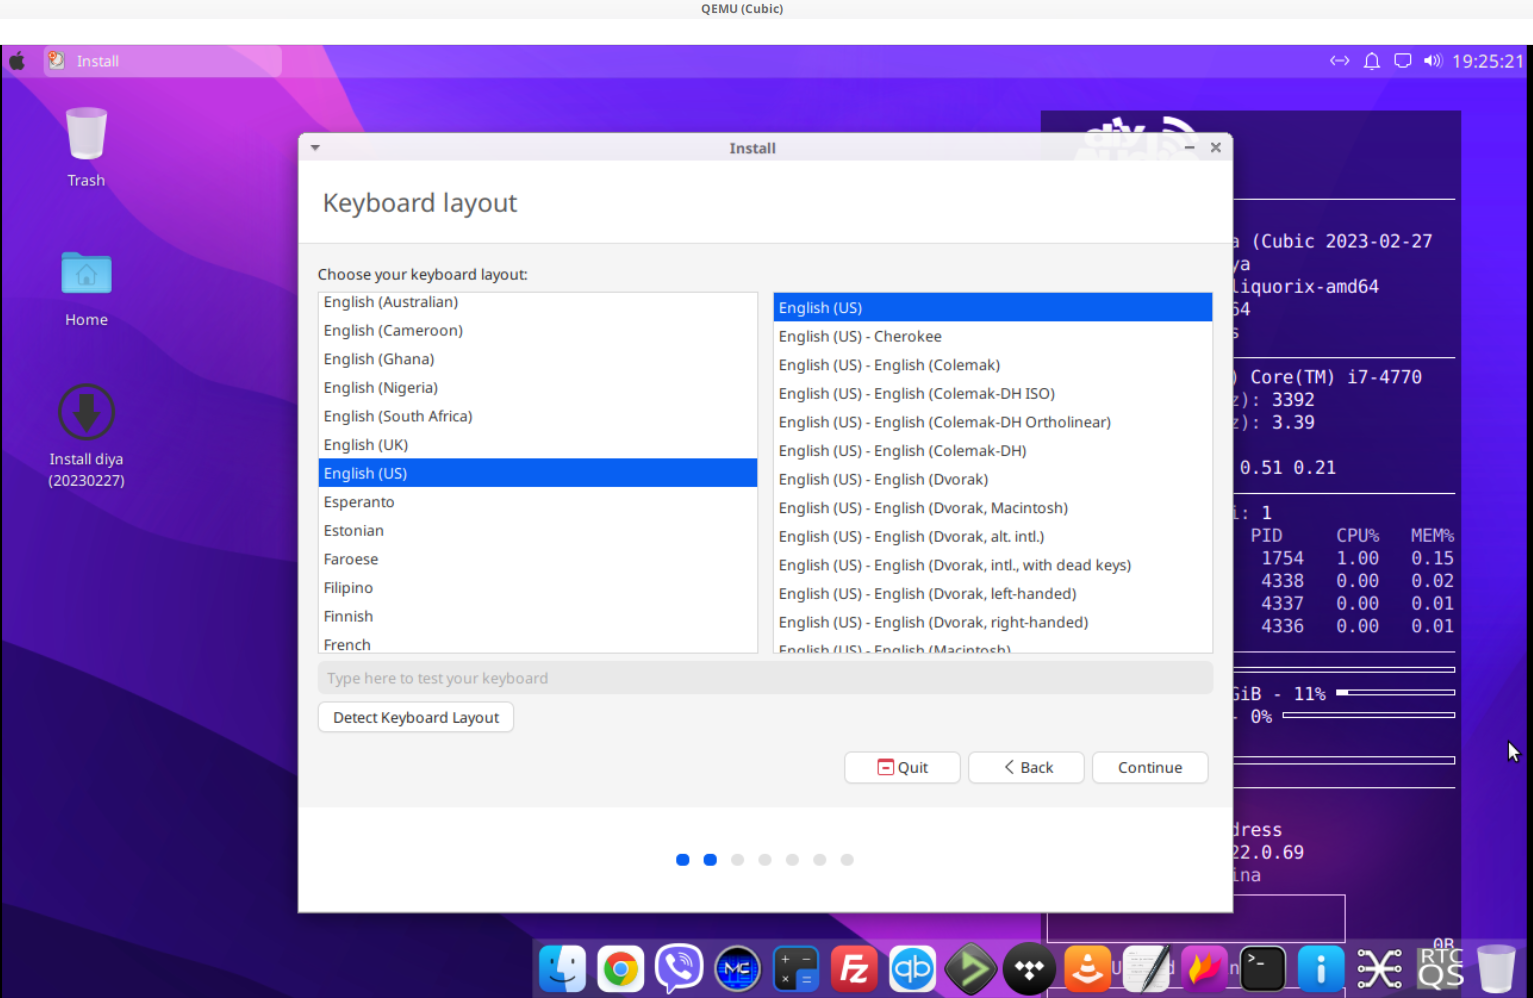Image resolution: width=1533 pixels, height=998 pixels.
Task: Click the green arrow app in the dock
Action: pos(970,968)
